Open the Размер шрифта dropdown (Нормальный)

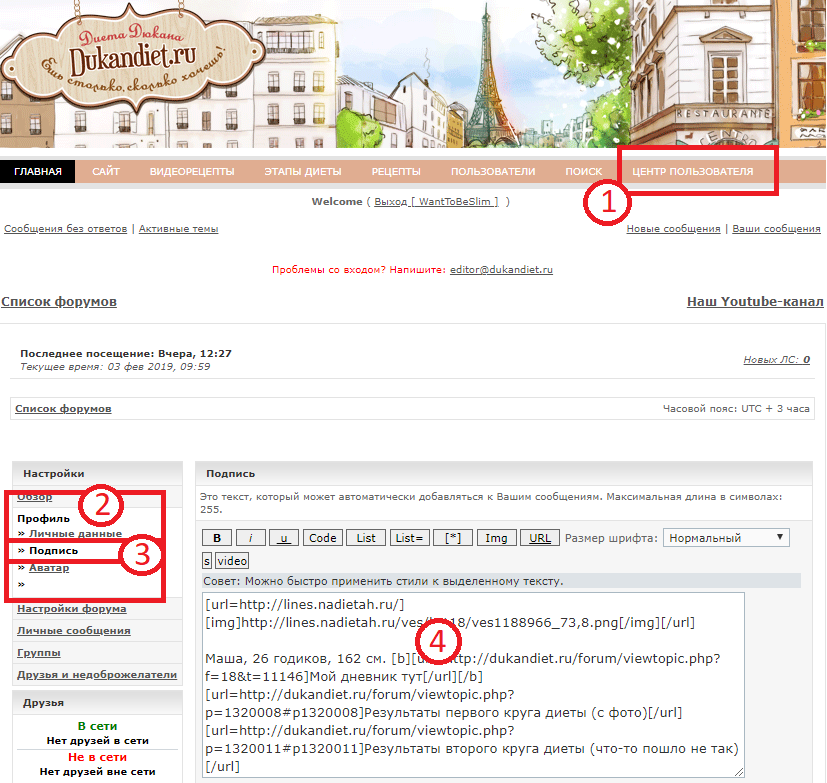coord(726,538)
